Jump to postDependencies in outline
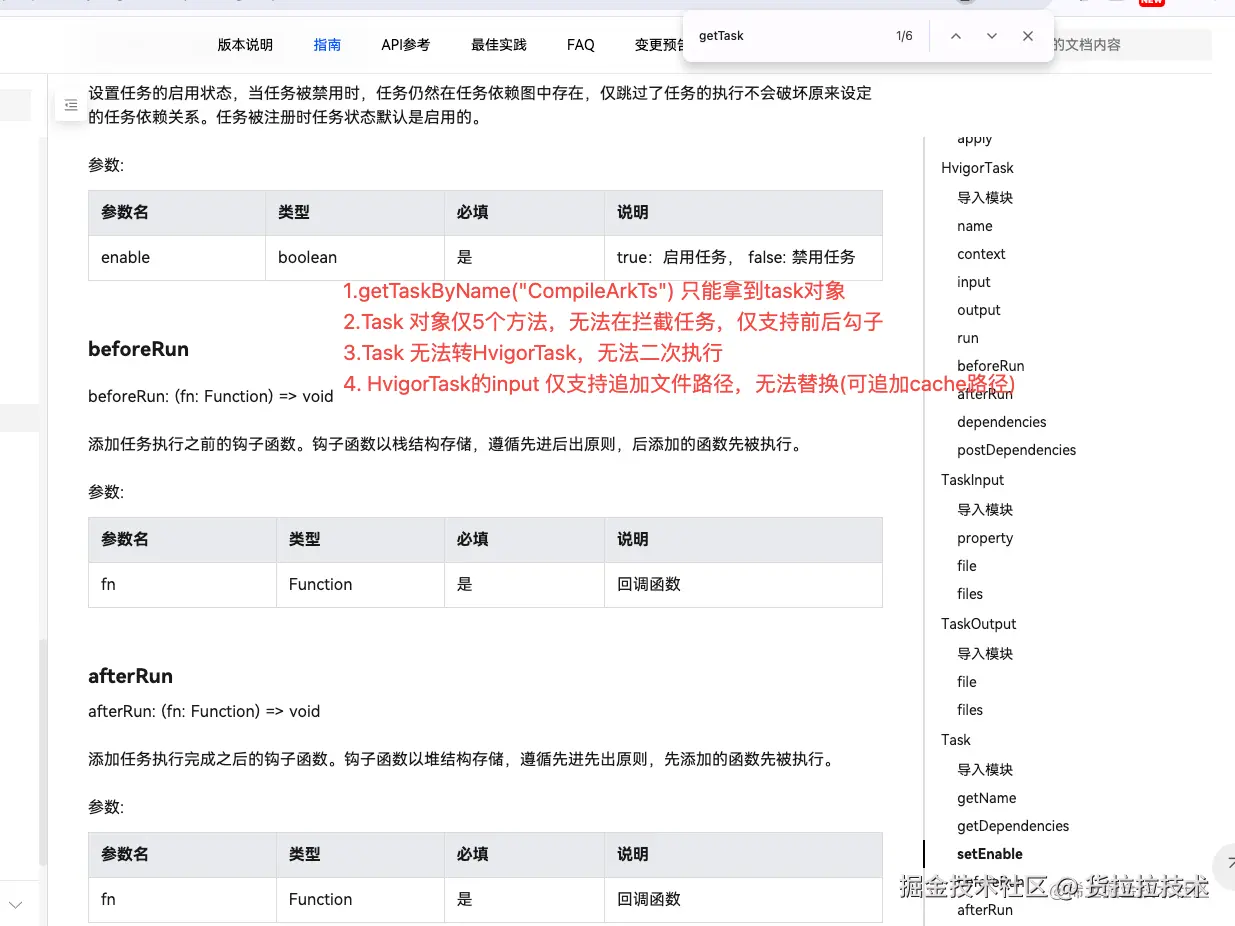Screen dimensions: 1235x926 (x=1017, y=450)
